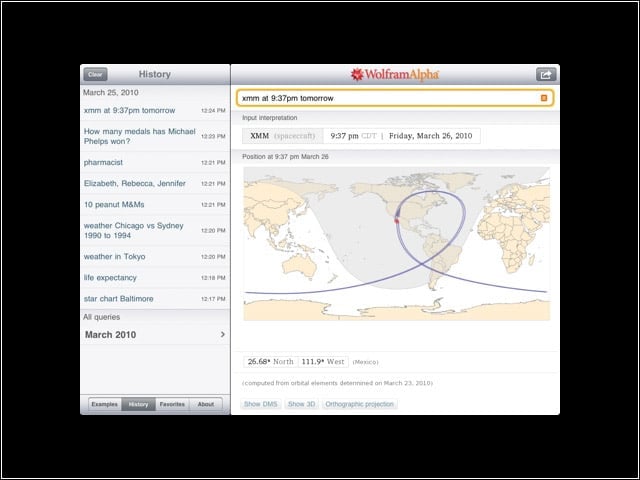Select 'star chart Baltimore' entry

(155, 299)
